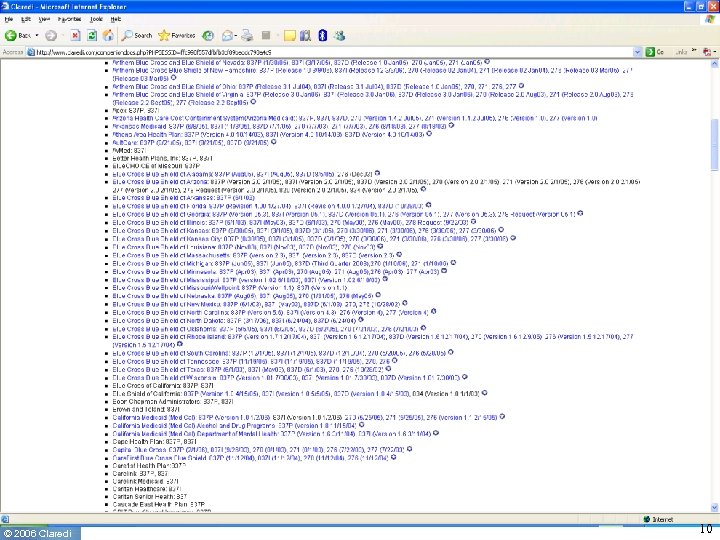Click the Messenger toolbar icon
This screenshot has height=540, width=720.
(340, 35)
